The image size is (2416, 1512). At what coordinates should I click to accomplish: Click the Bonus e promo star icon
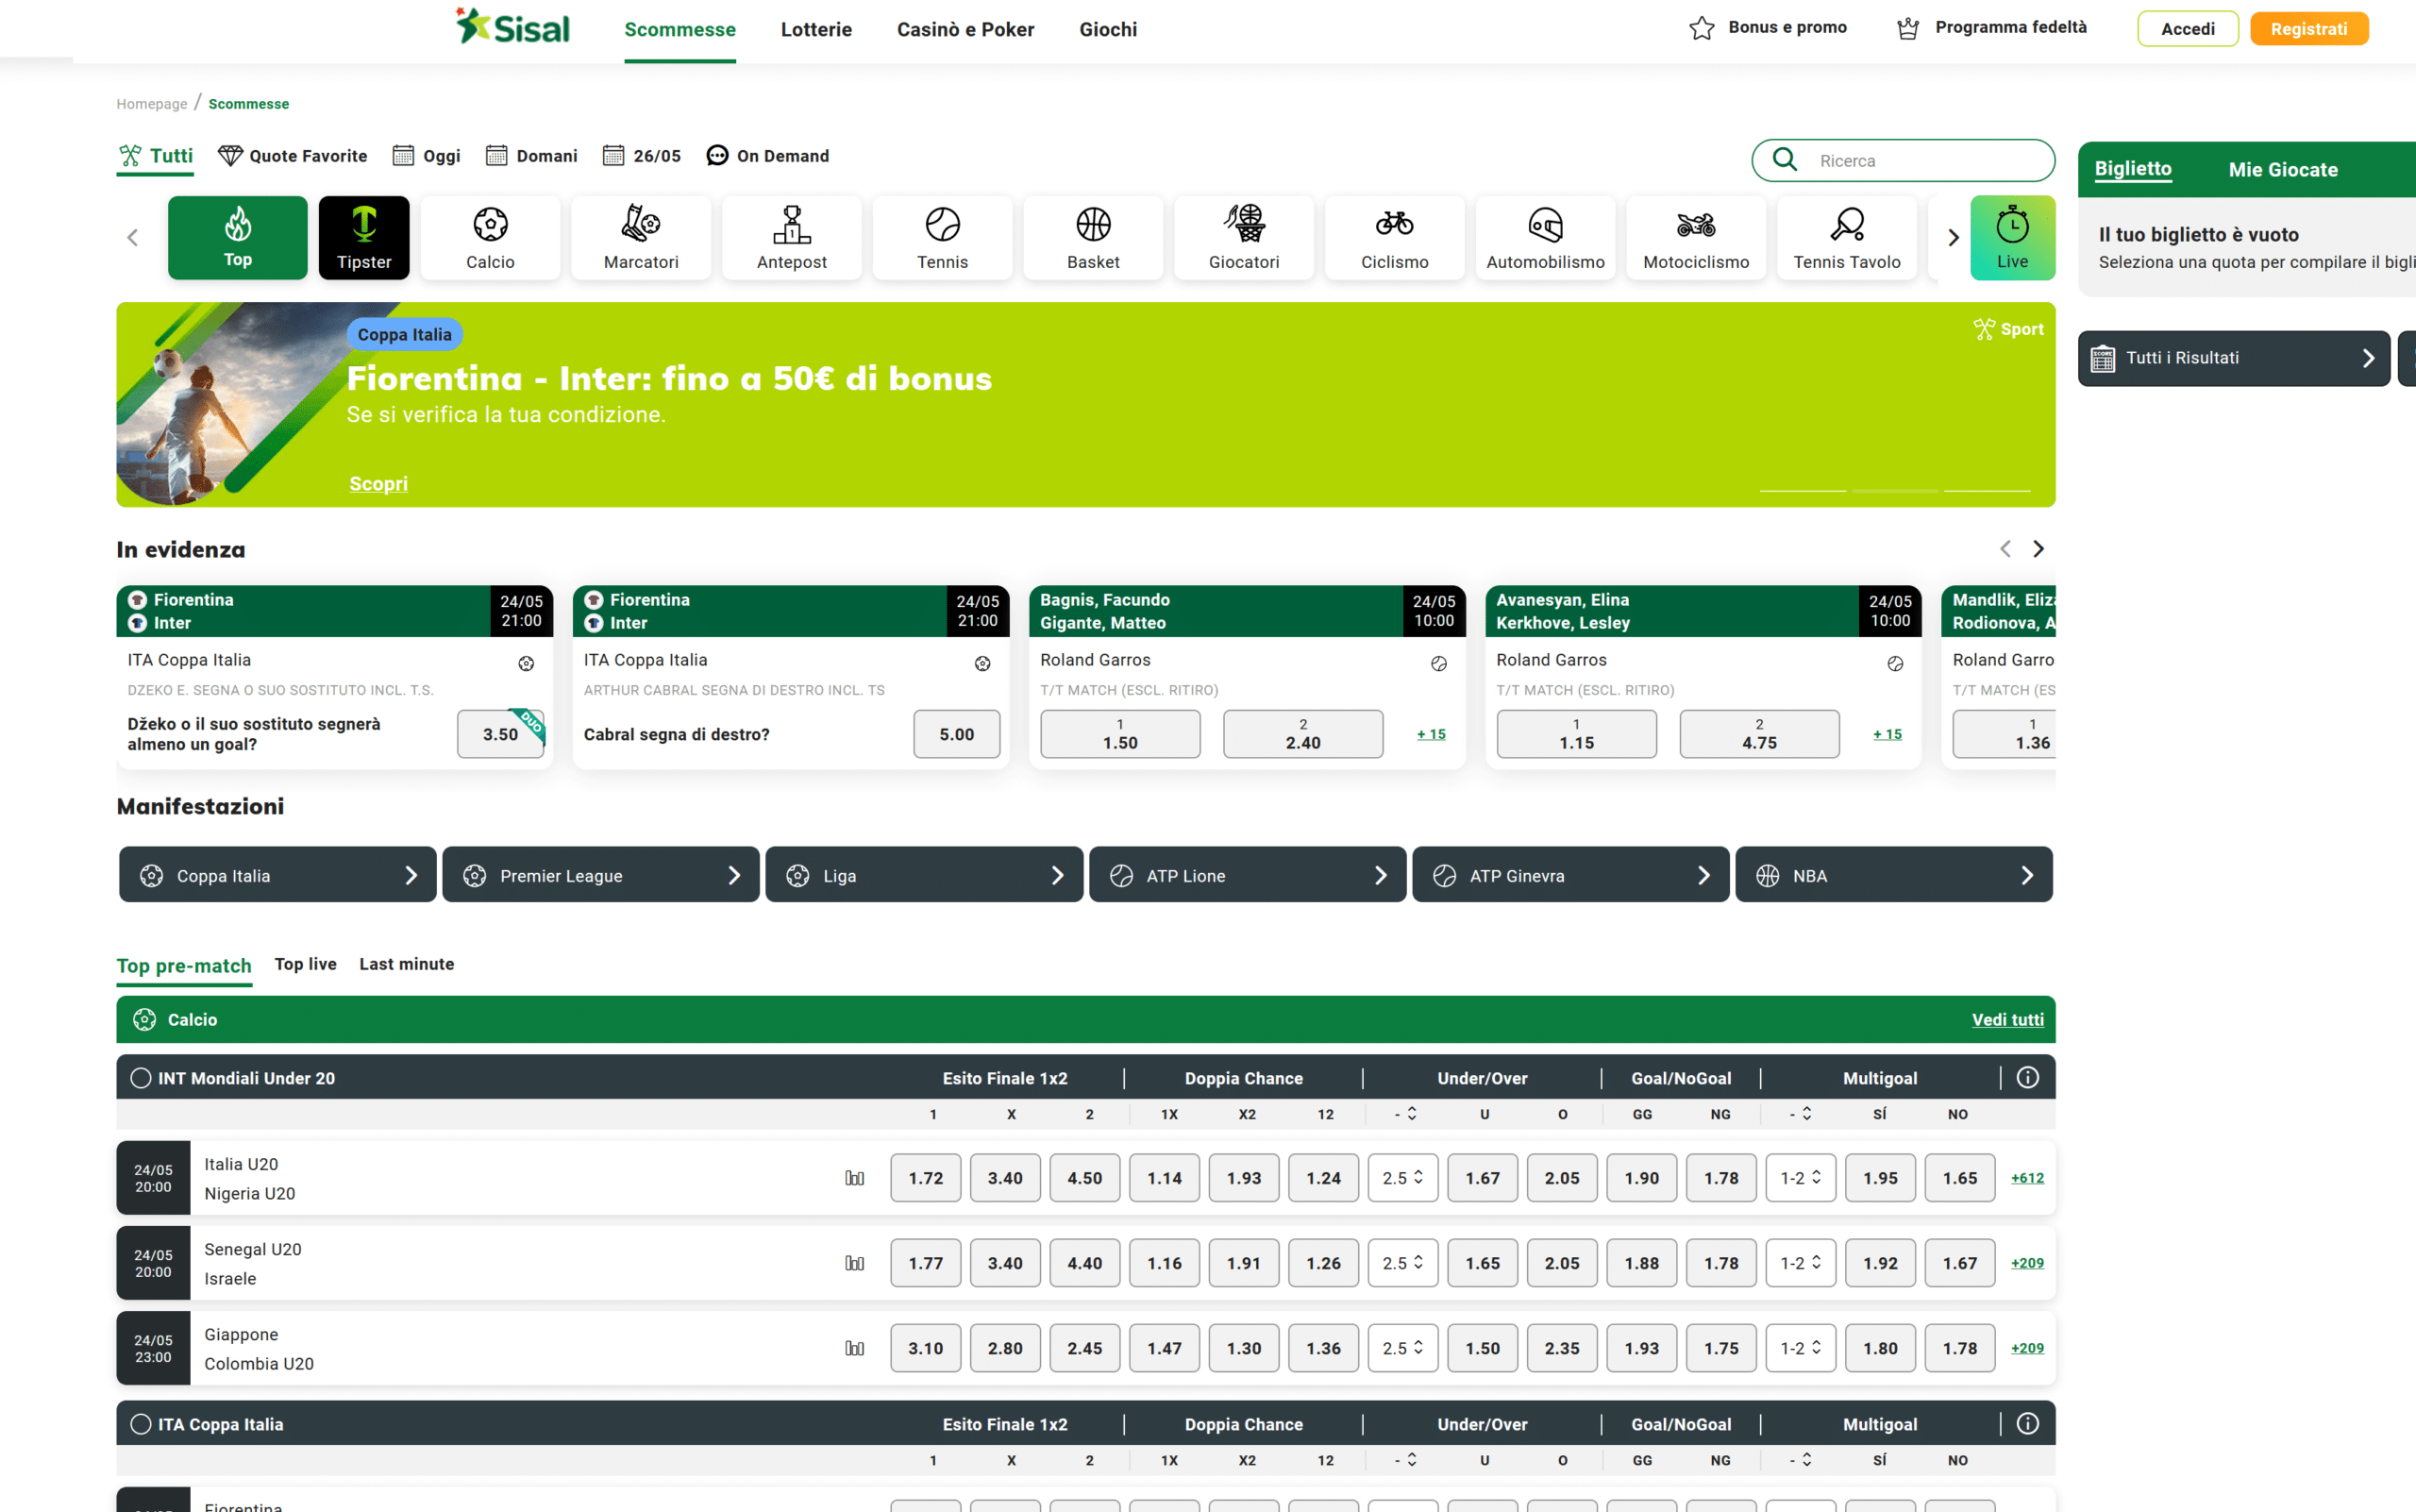pos(1701,28)
